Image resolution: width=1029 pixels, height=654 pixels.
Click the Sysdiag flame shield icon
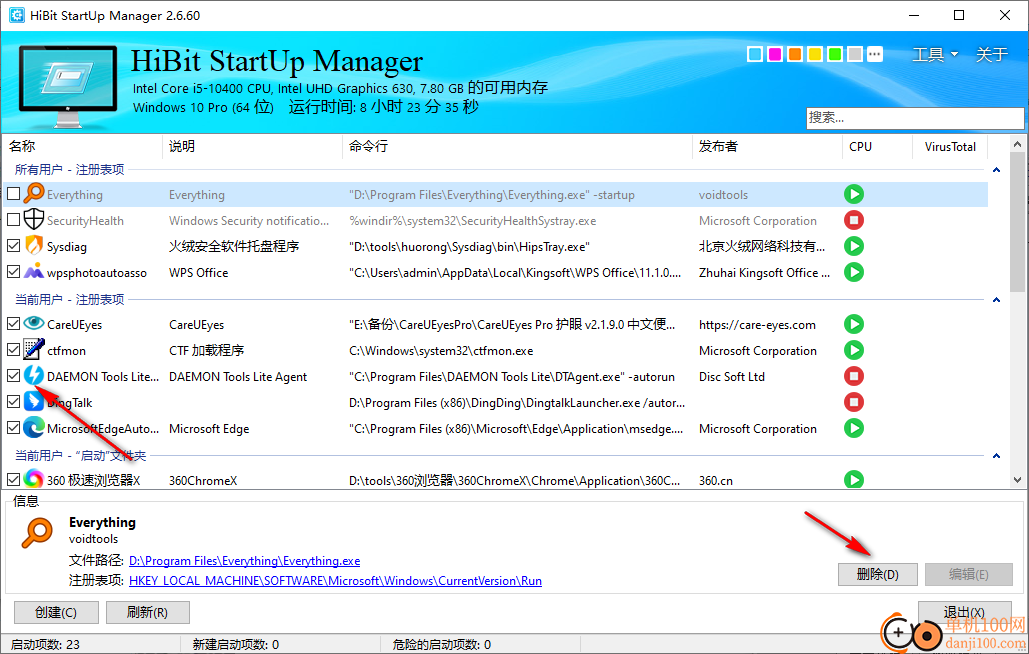pyautogui.click(x=33, y=246)
